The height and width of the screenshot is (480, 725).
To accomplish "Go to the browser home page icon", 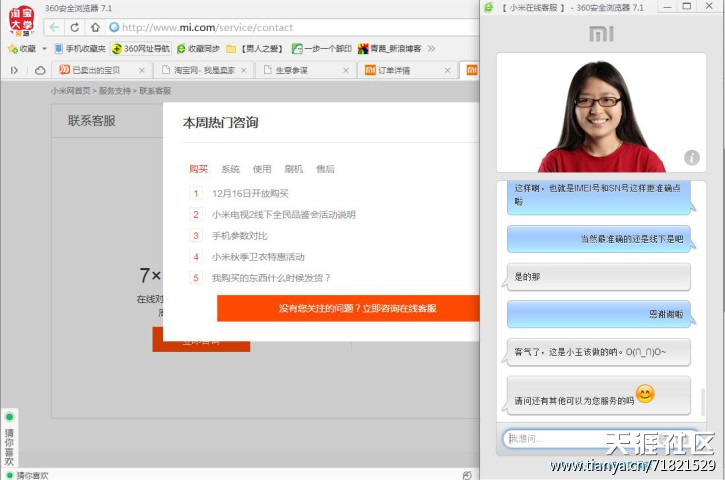I will [x=95, y=27].
